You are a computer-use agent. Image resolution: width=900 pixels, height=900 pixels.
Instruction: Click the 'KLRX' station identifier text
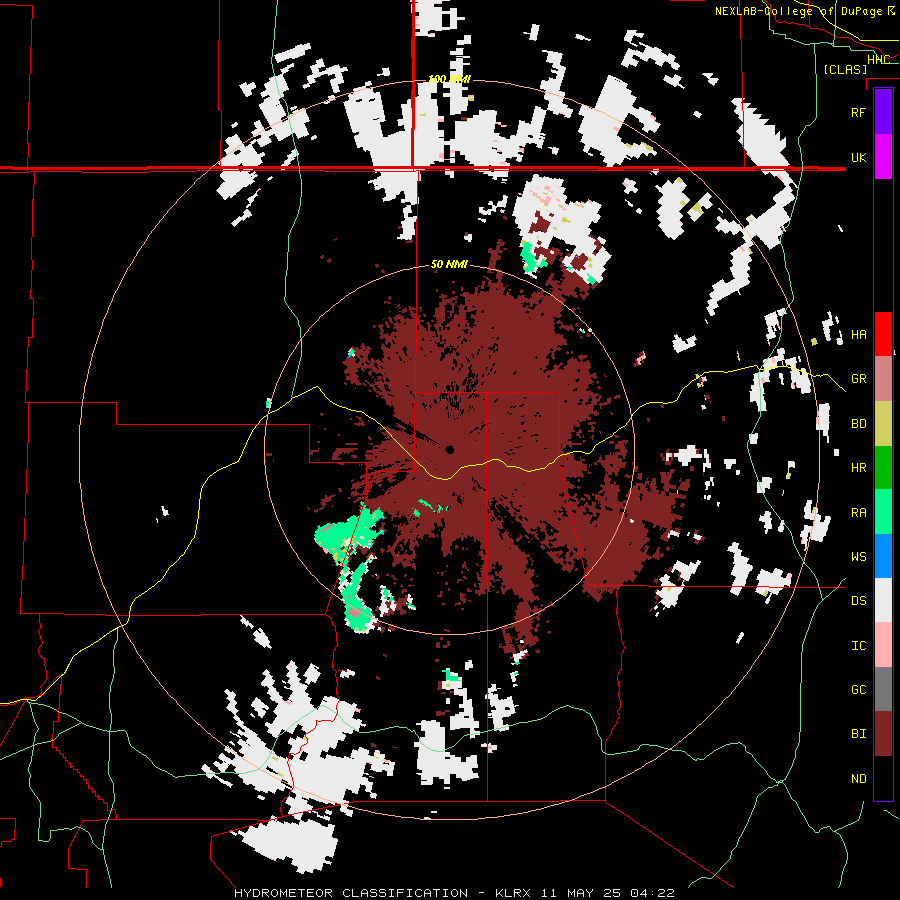(513, 893)
